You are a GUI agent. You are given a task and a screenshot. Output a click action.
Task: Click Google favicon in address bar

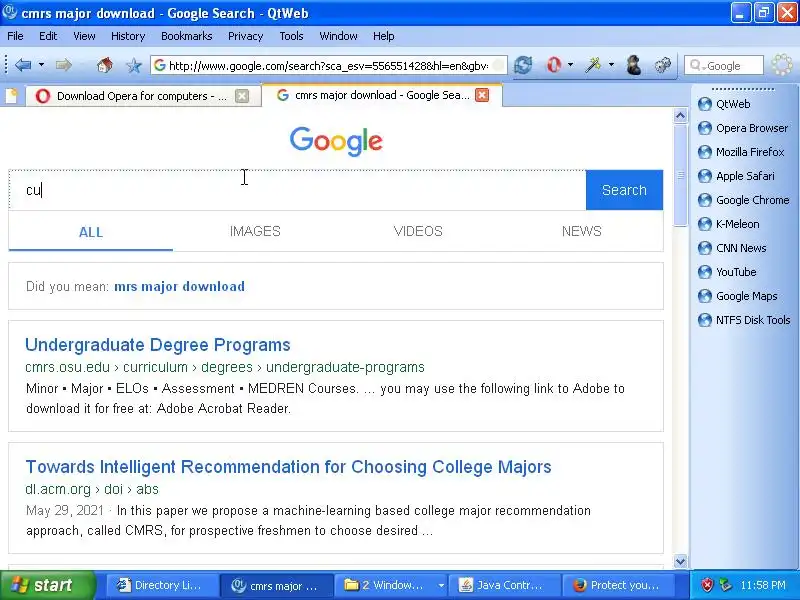pos(160,65)
